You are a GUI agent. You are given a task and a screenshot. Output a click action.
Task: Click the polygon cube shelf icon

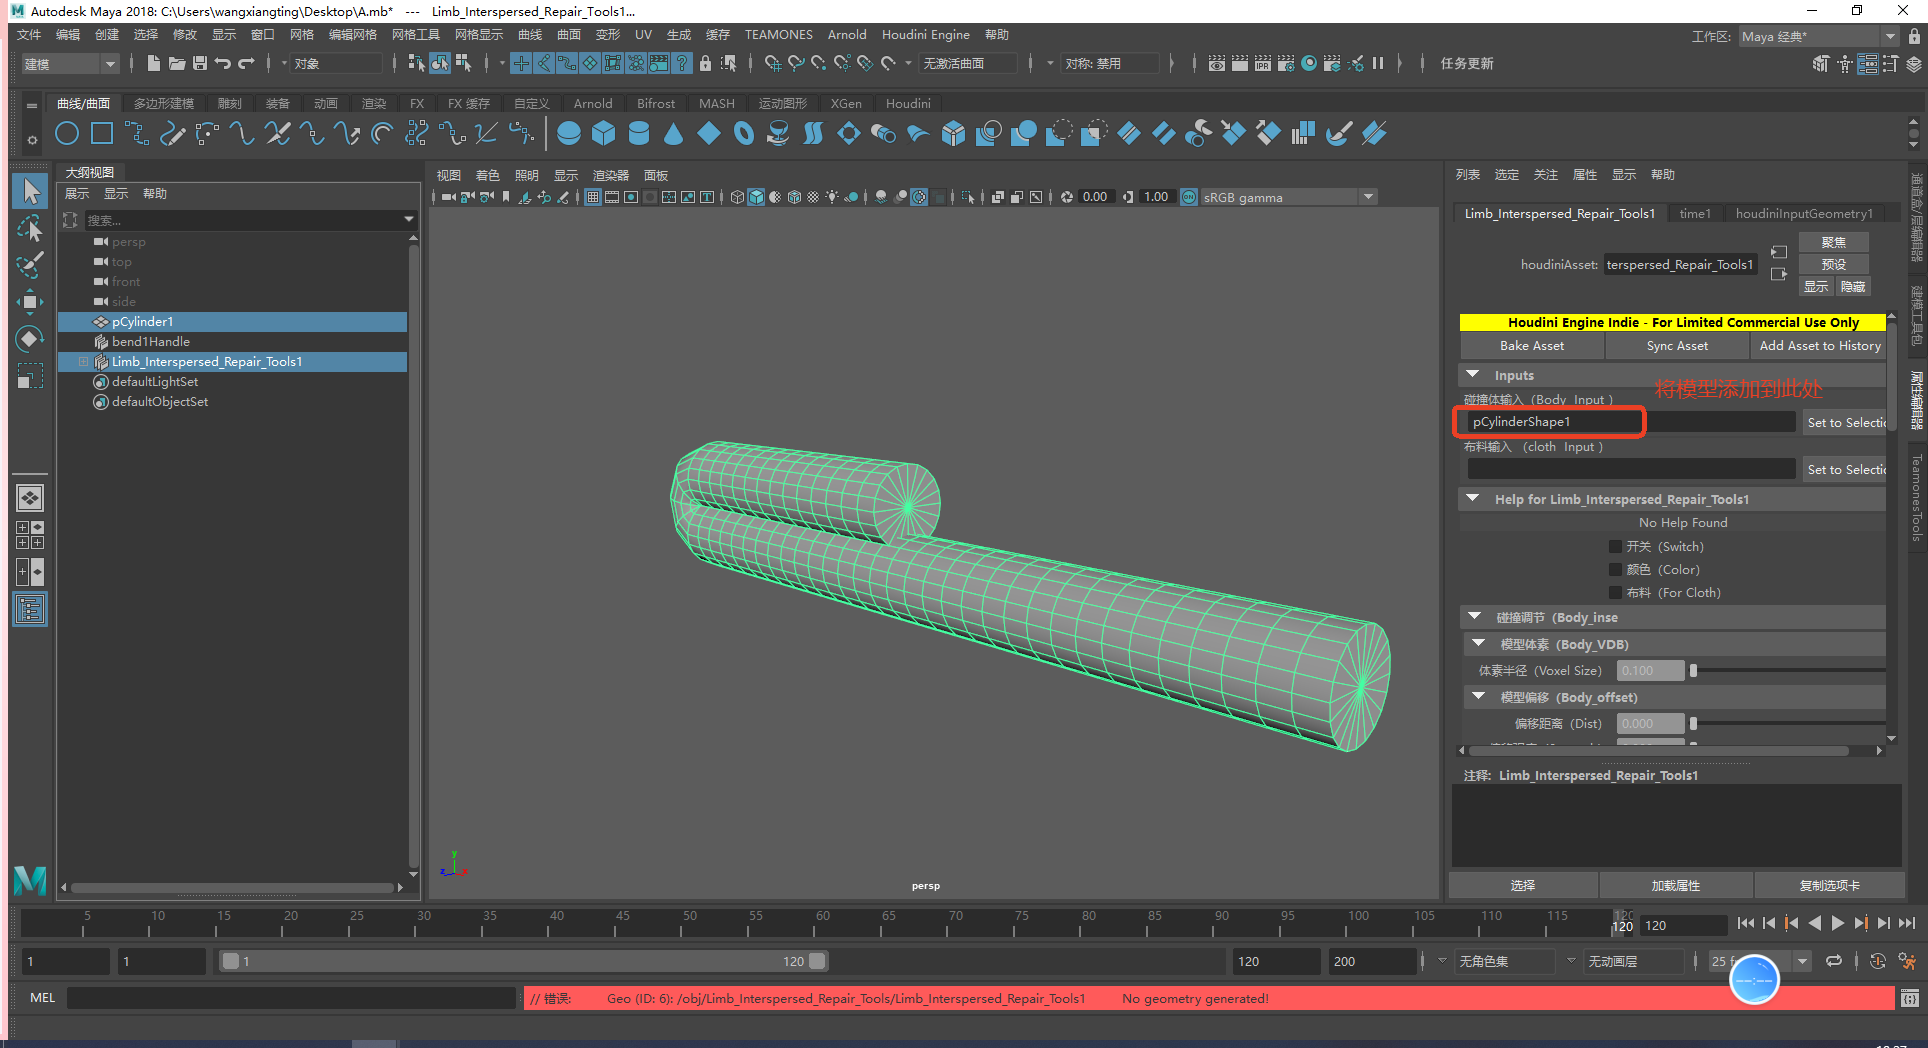603,133
